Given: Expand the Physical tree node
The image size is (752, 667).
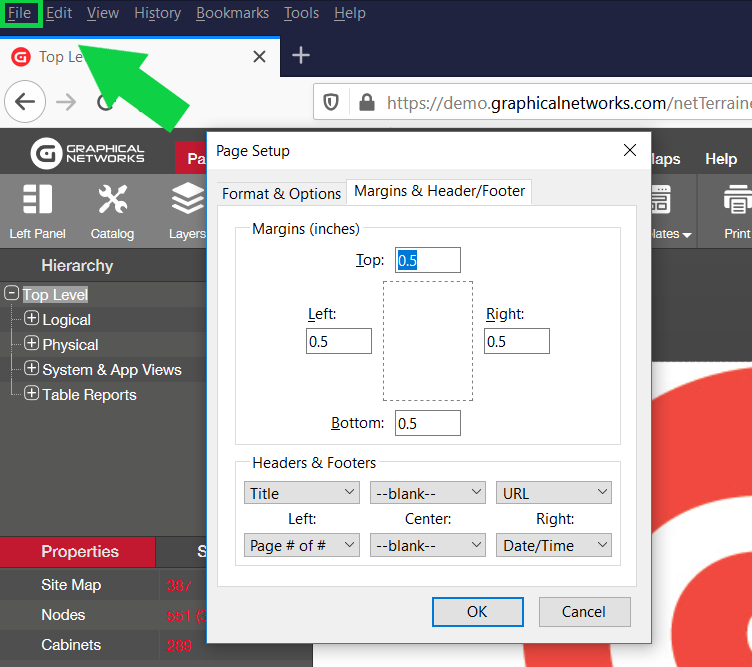Looking at the screenshot, I should pos(31,344).
